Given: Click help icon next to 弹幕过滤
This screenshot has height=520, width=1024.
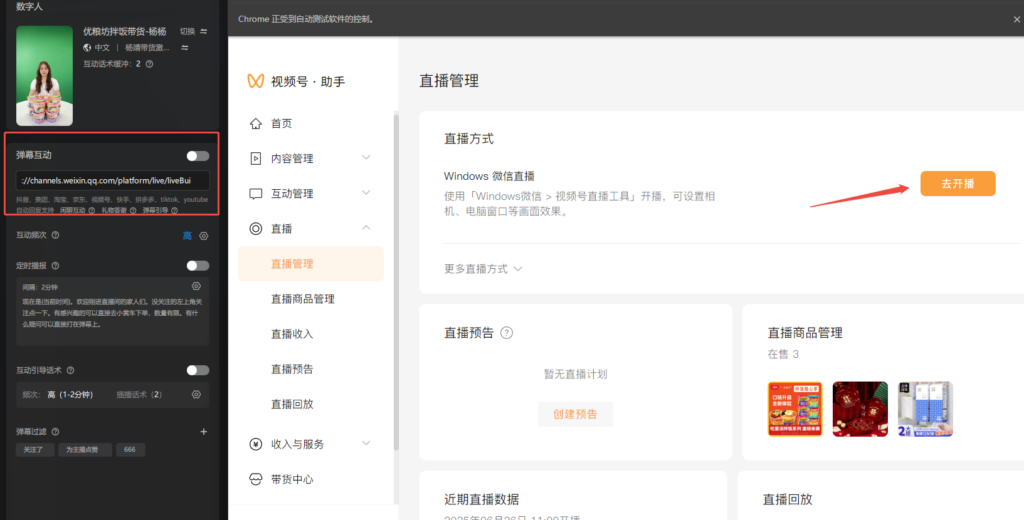Looking at the screenshot, I should [55, 432].
